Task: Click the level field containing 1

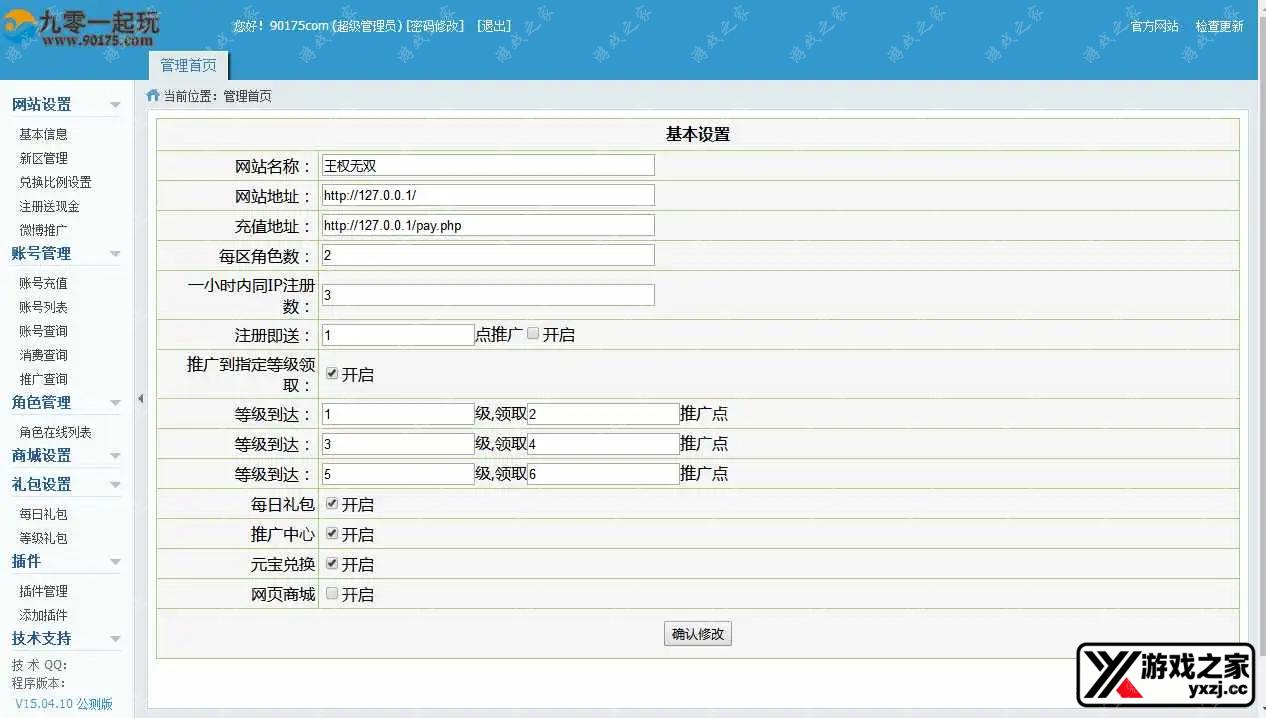Action: [398, 414]
